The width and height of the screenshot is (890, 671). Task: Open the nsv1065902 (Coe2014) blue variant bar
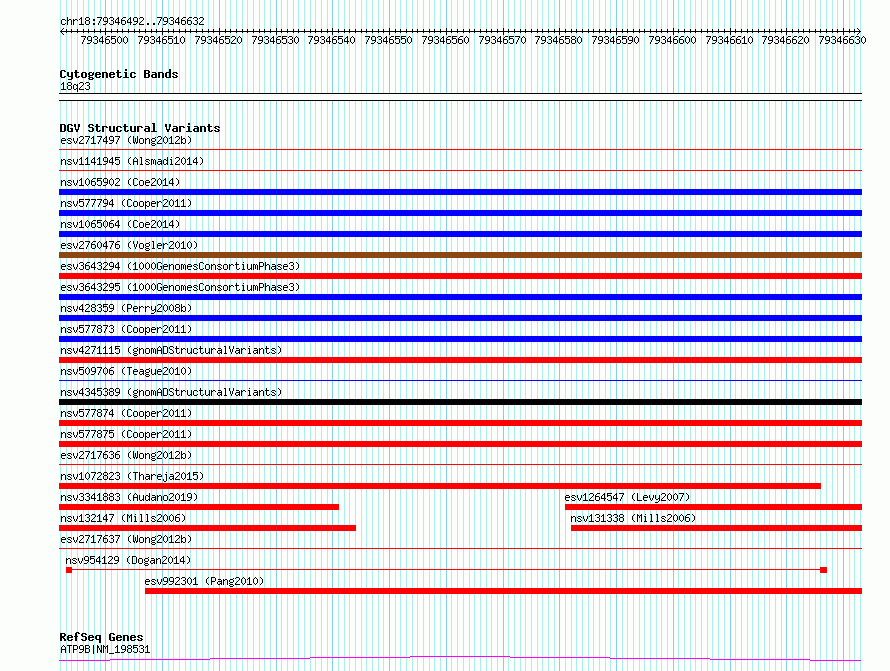click(x=460, y=192)
